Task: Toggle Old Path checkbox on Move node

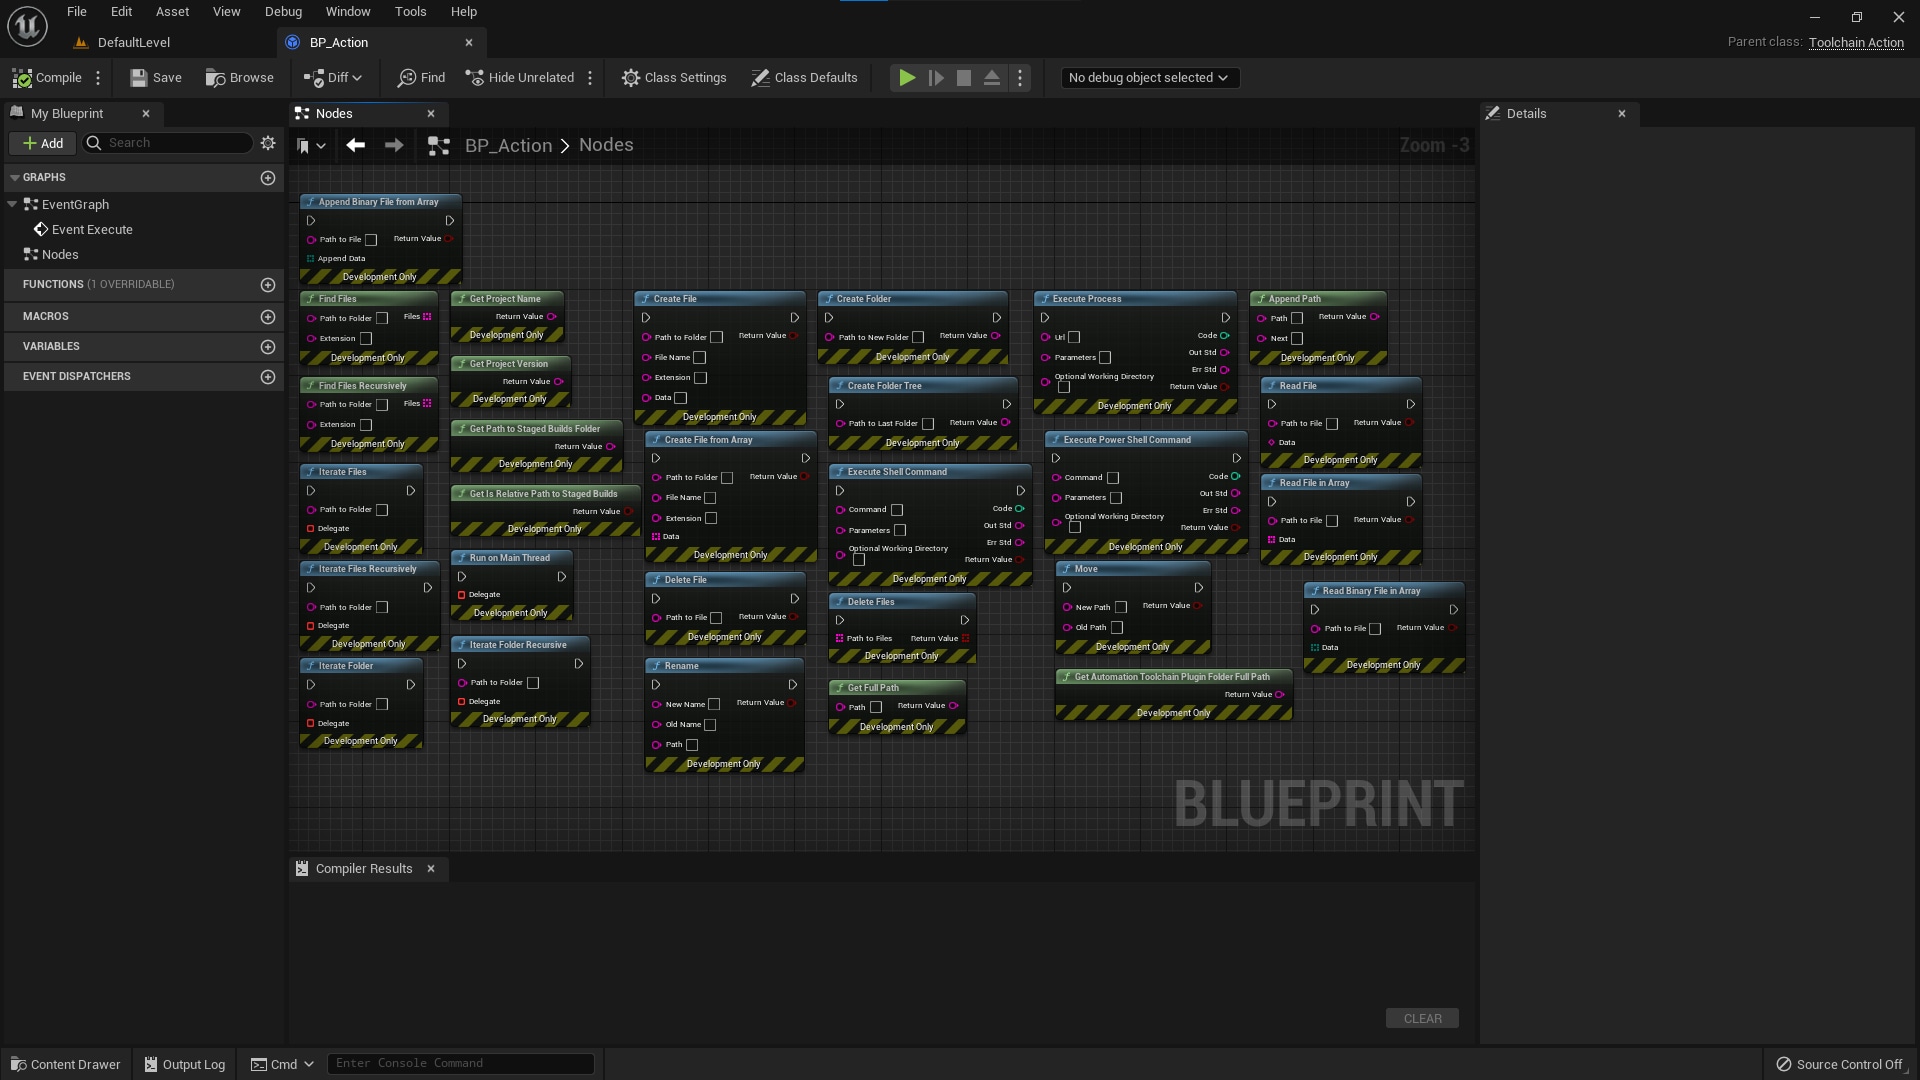Action: [1117, 628]
